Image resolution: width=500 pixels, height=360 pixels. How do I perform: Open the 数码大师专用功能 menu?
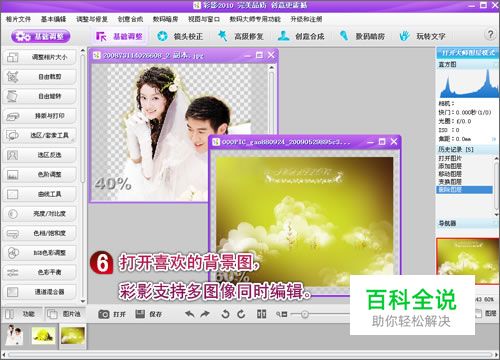[x=255, y=19]
